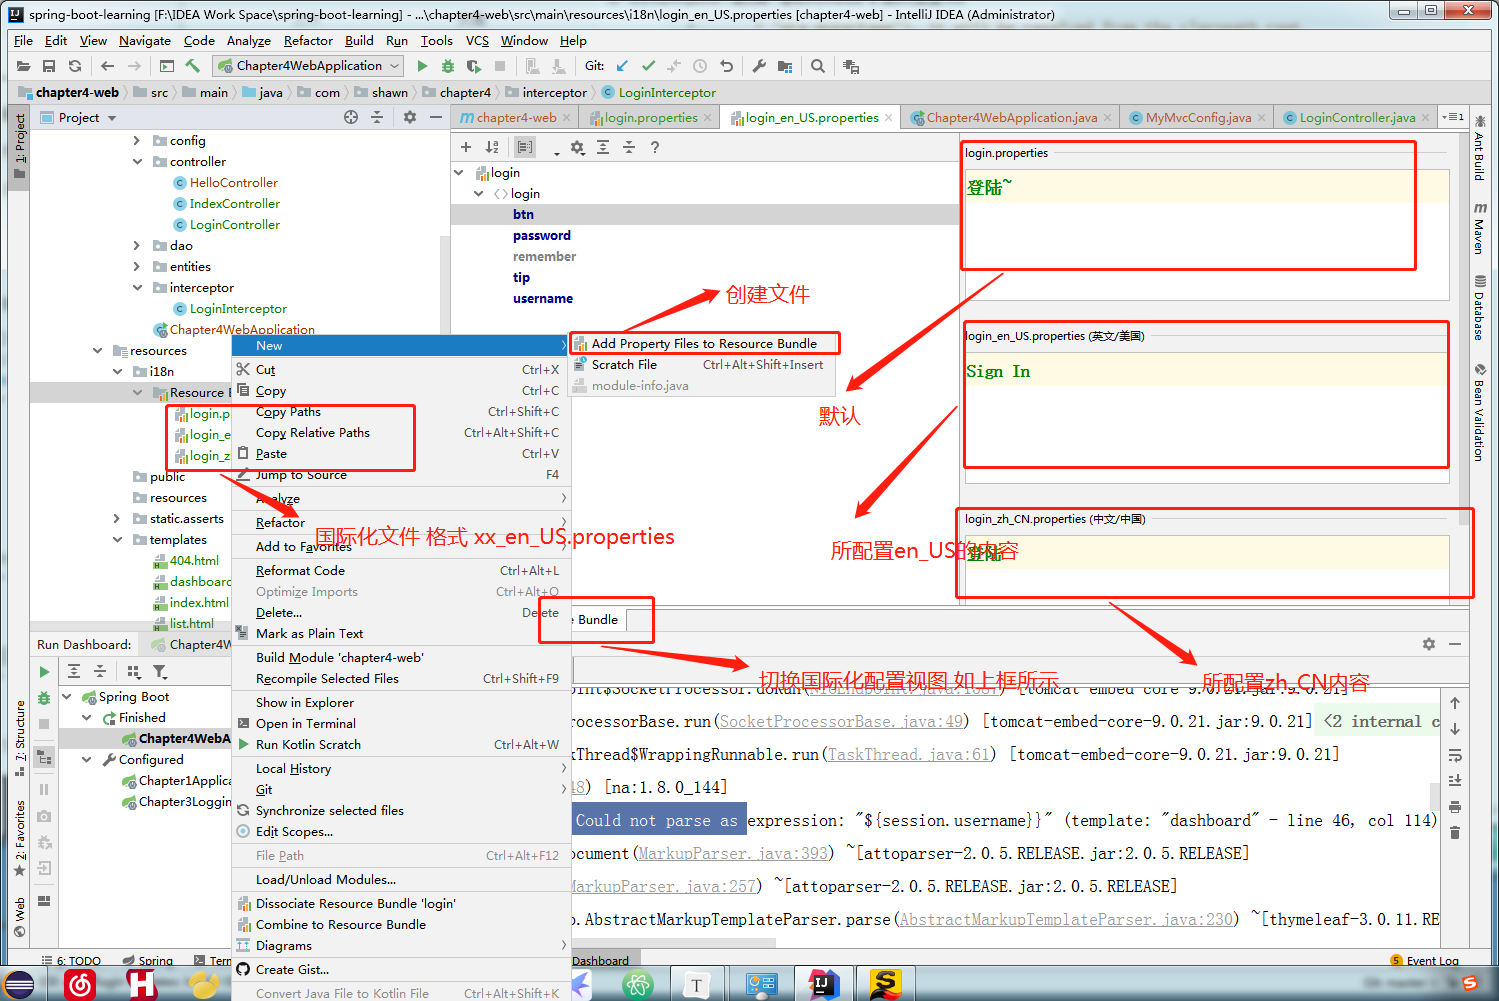Expand the dao folder
Viewport: 1499px width, 1001px height.
[x=137, y=245]
